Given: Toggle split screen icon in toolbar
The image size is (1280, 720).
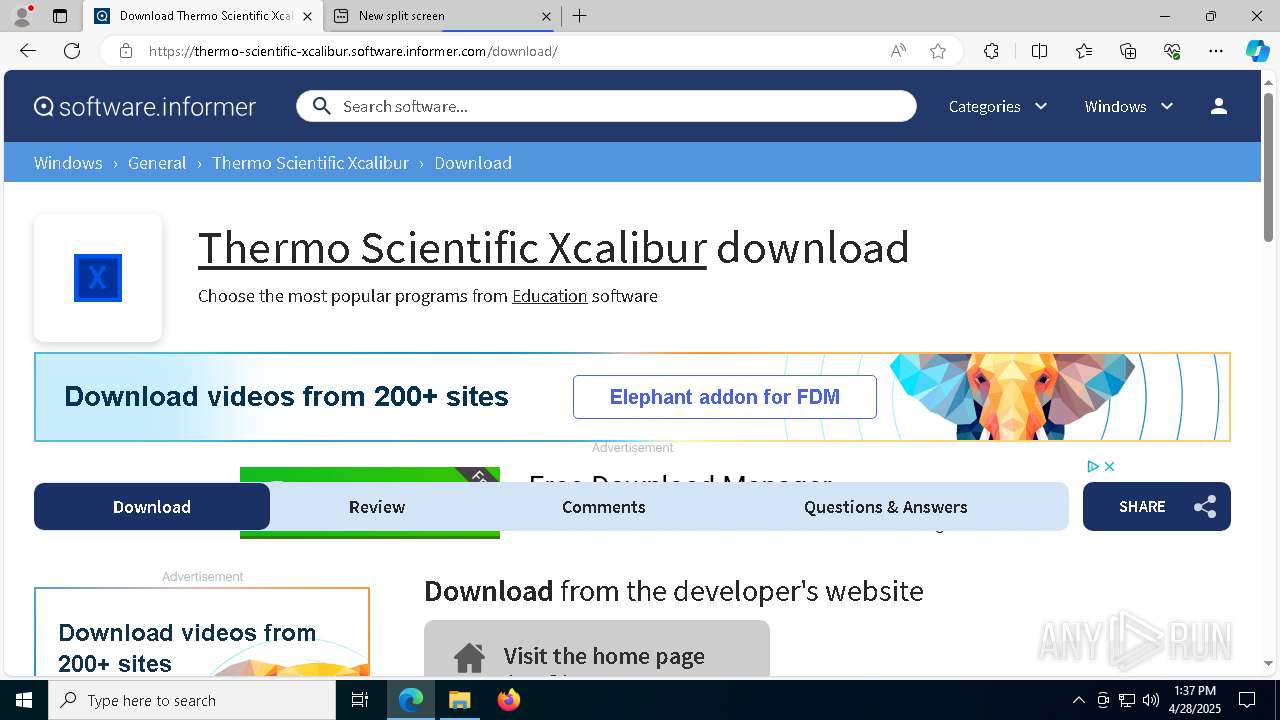Looking at the screenshot, I should coord(1039,51).
